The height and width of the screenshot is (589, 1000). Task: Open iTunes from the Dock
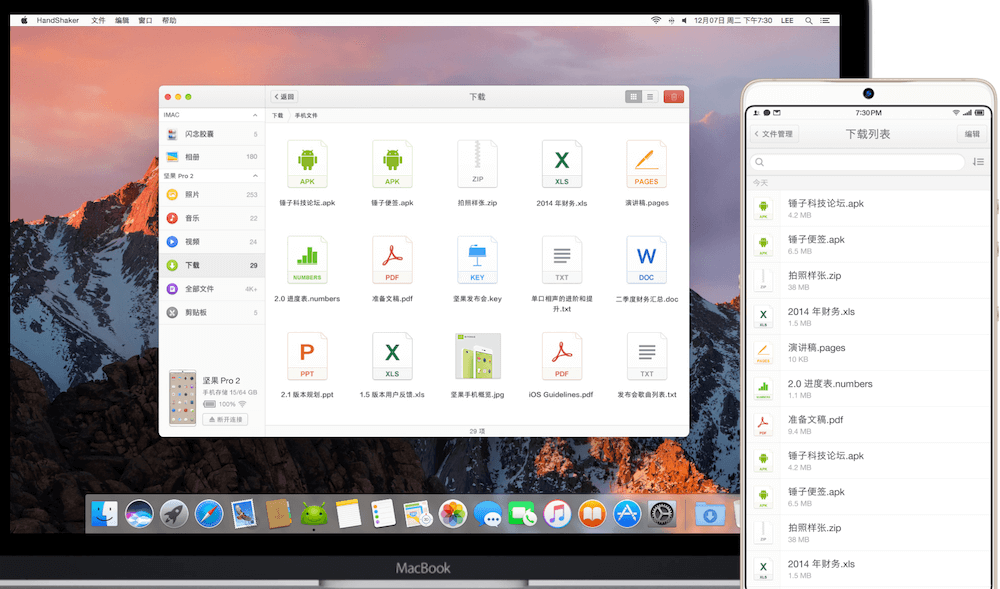tap(557, 514)
